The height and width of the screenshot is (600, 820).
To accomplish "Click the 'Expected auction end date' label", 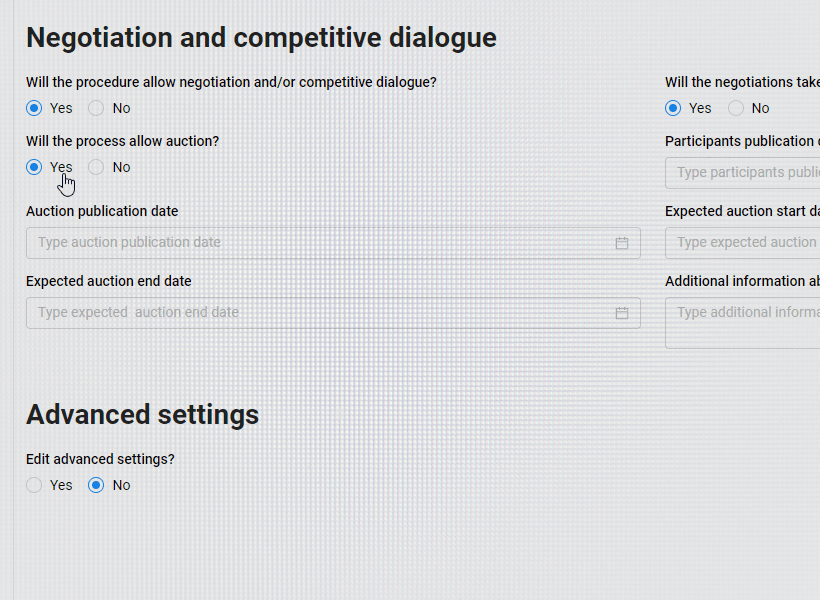I will (108, 281).
